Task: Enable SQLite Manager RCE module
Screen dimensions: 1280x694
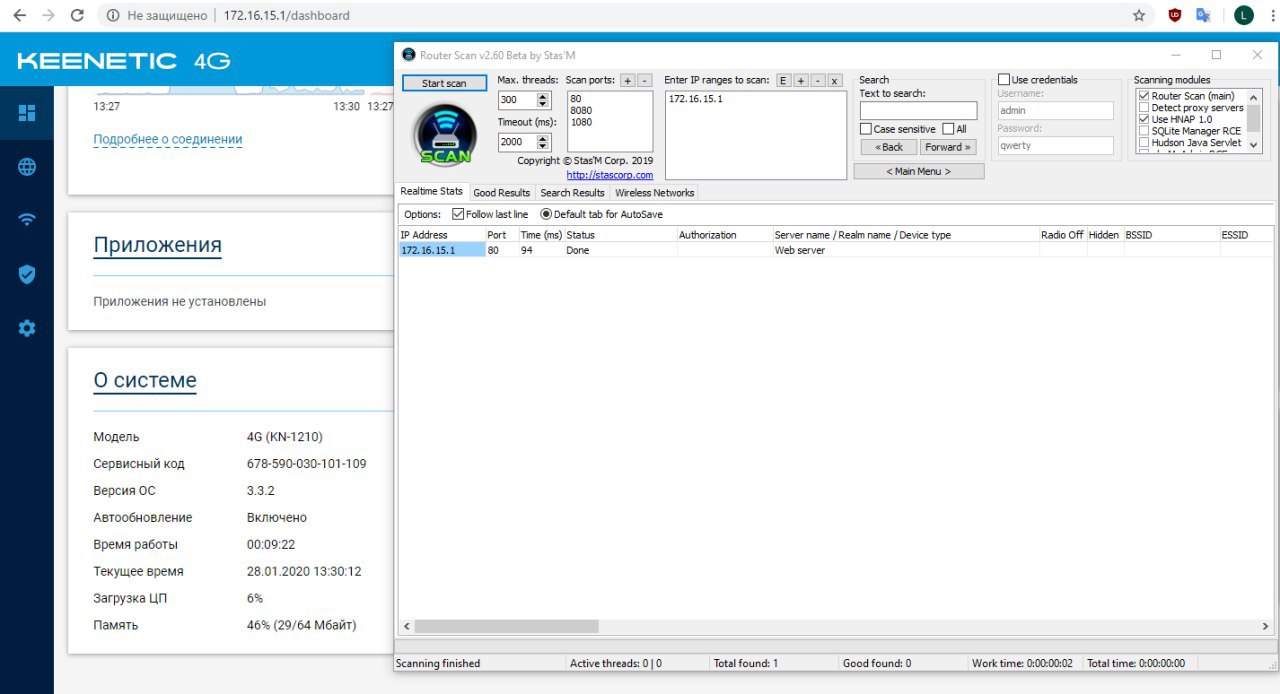Action: (1144, 131)
